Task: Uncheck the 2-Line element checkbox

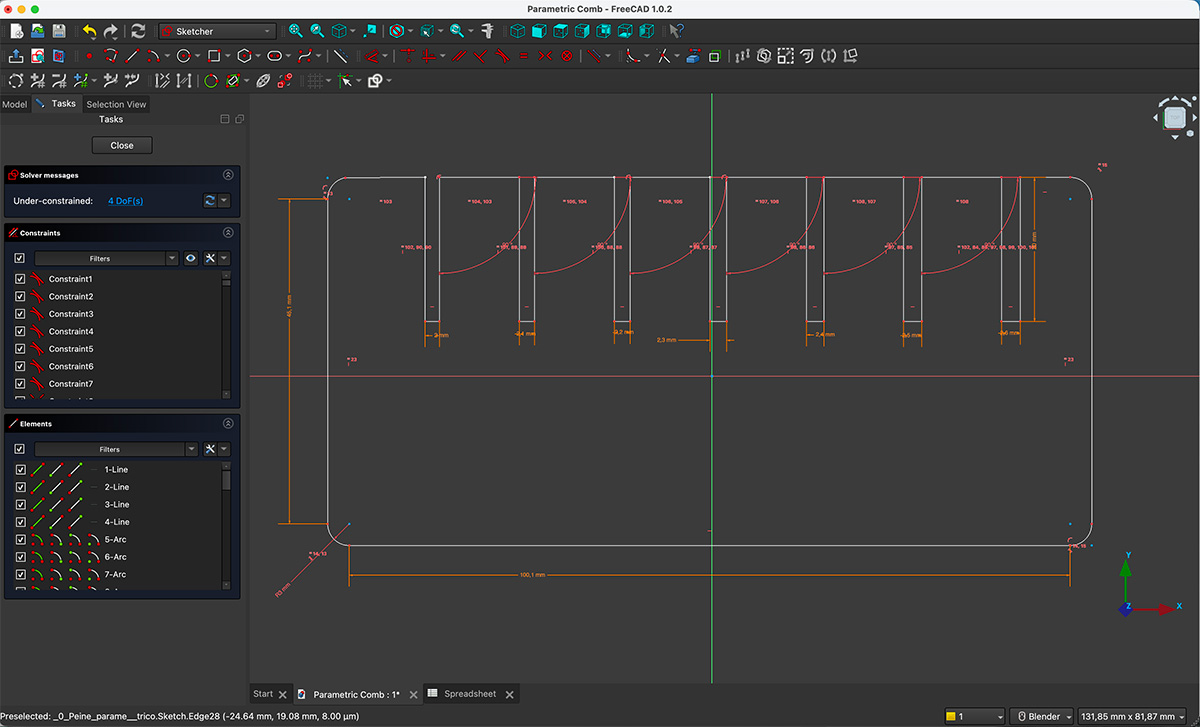Action: [x=20, y=487]
